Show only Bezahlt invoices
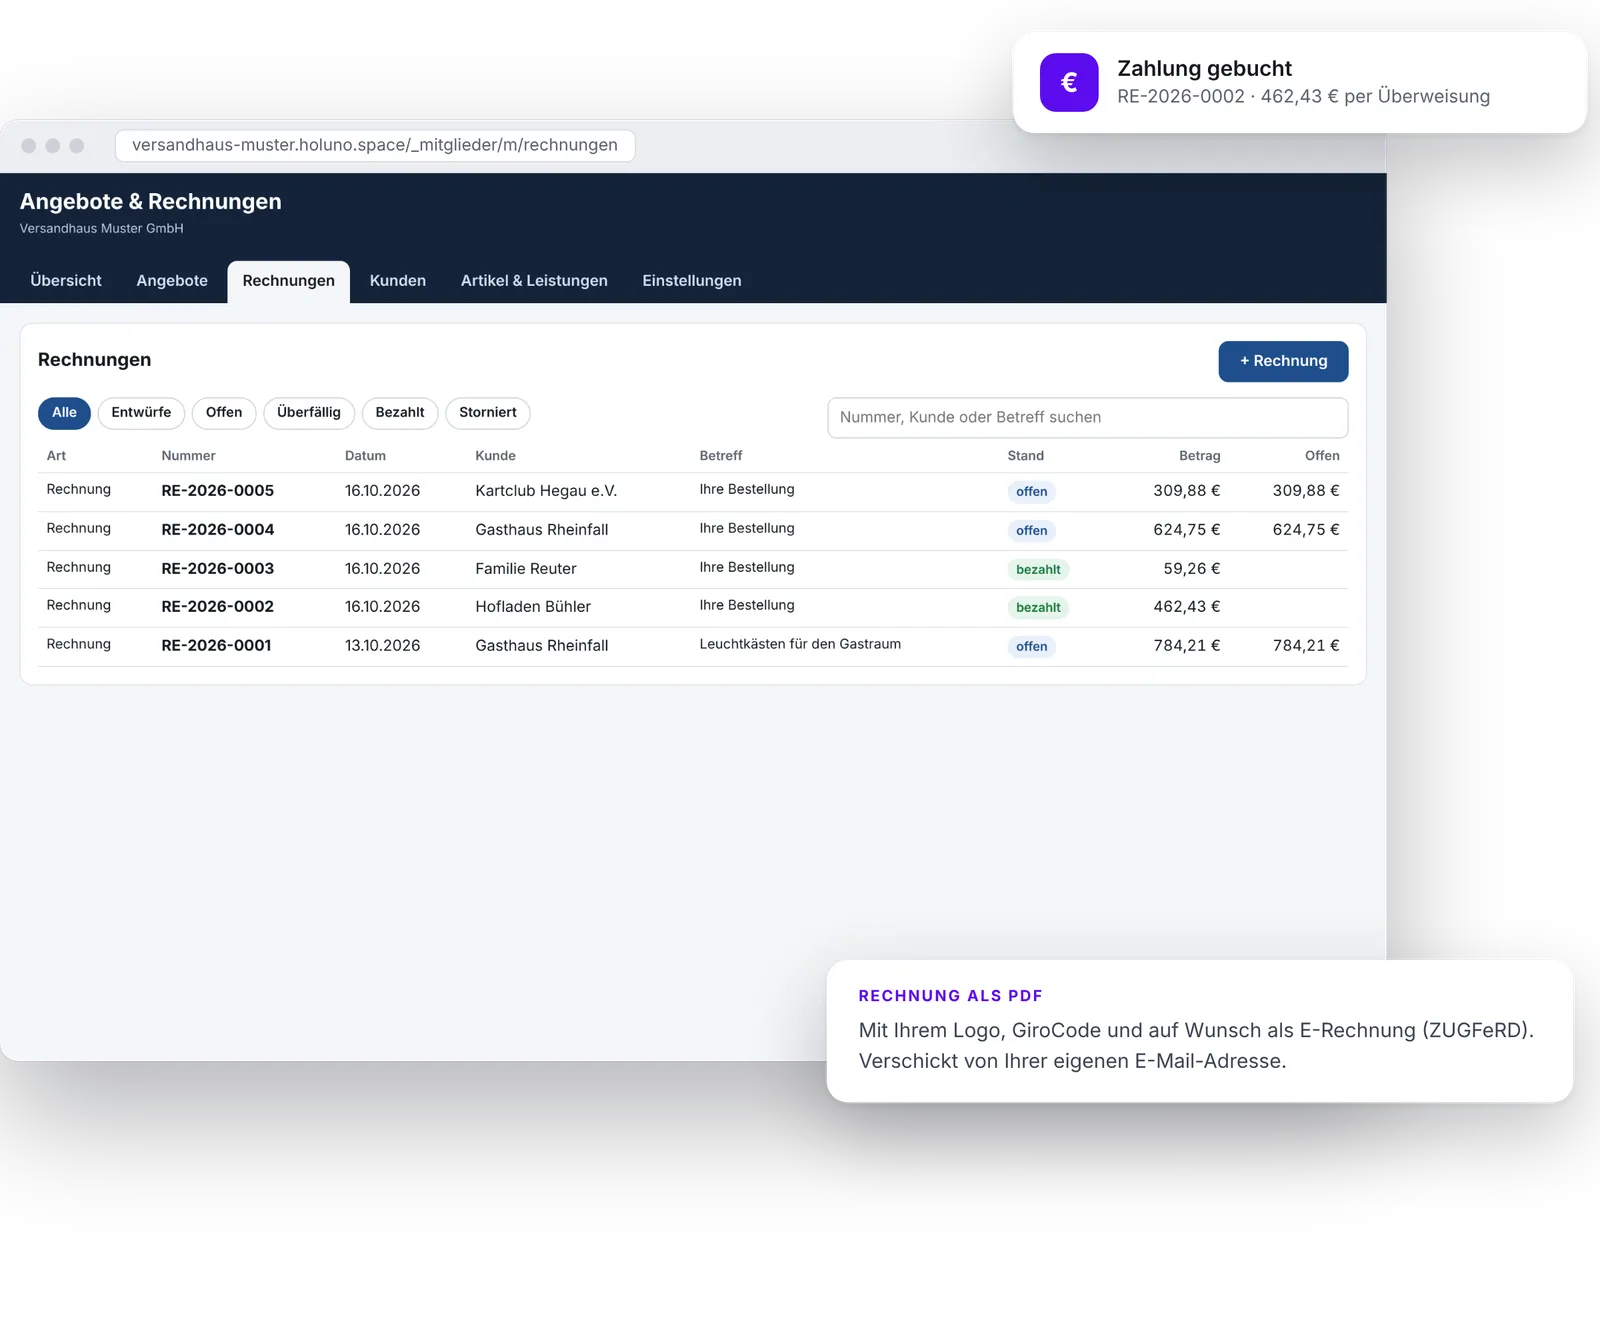Screen dimensions: 1600x1333 pos(400,413)
